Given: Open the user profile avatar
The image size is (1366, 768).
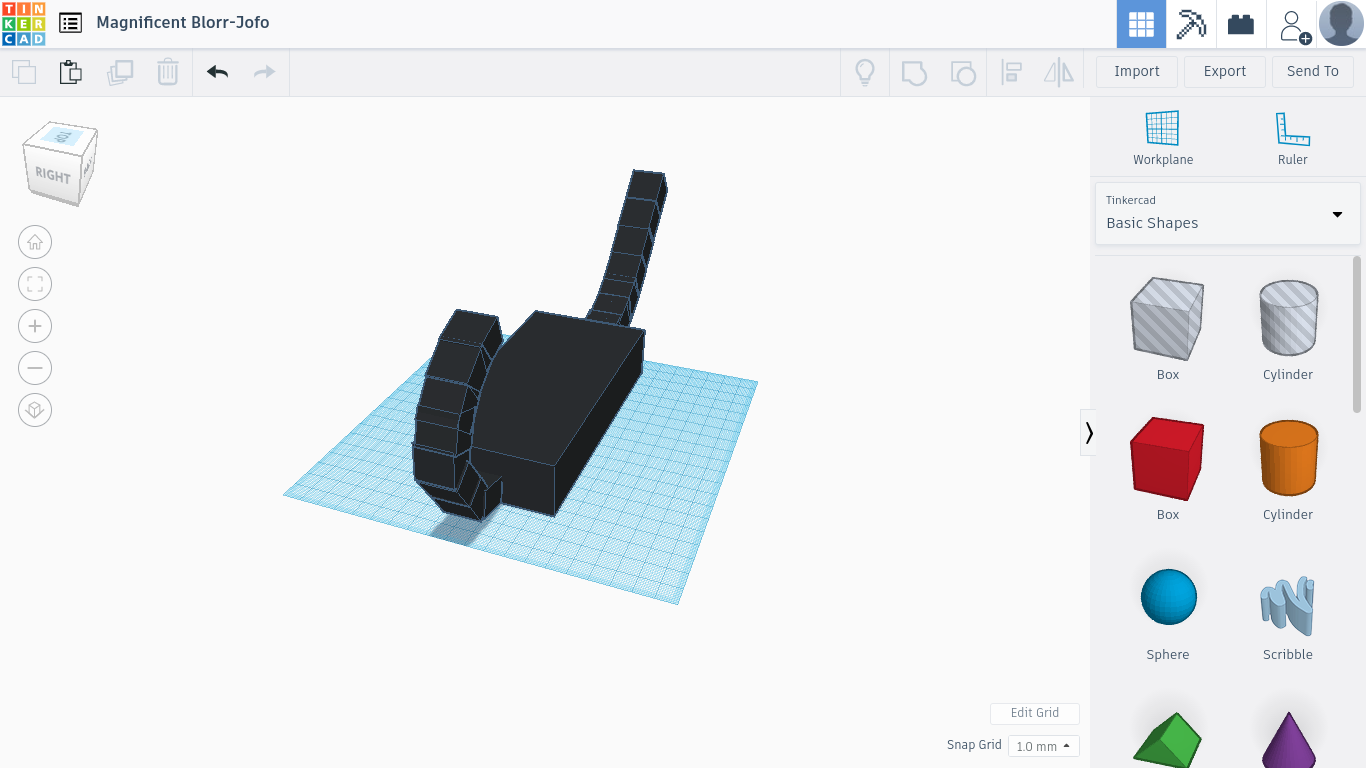Looking at the screenshot, I should 1341,24.
